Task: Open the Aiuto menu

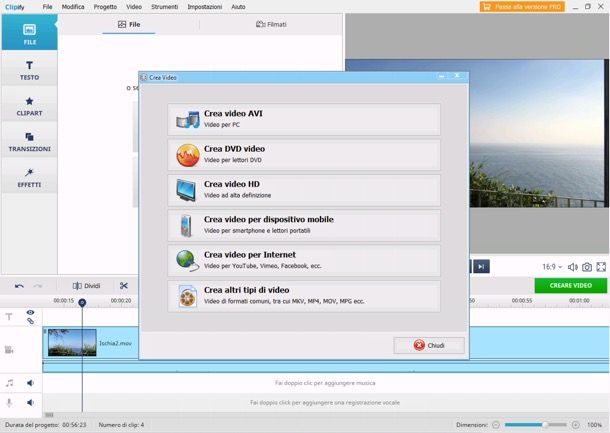Action: [238, 7]
